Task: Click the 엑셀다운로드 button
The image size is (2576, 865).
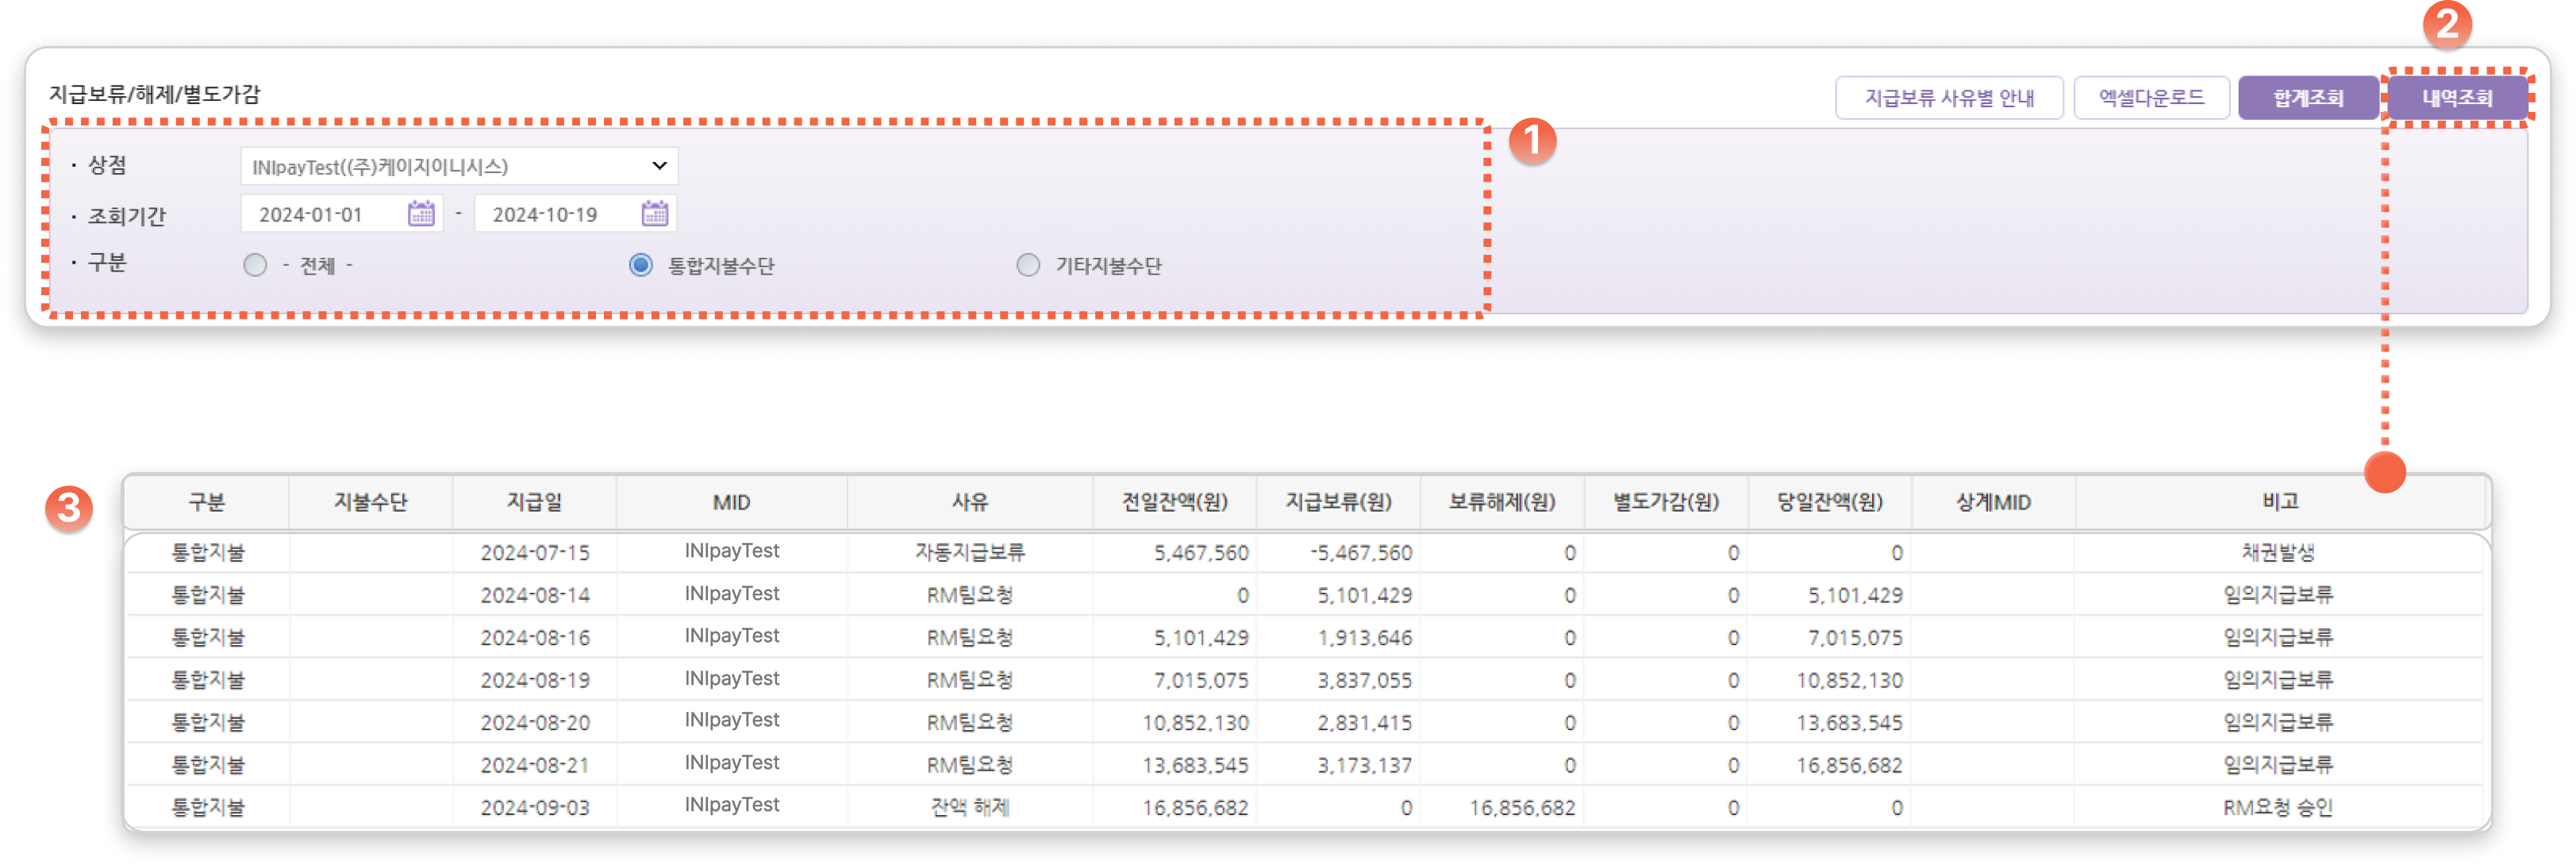Action: point(2151,98)
